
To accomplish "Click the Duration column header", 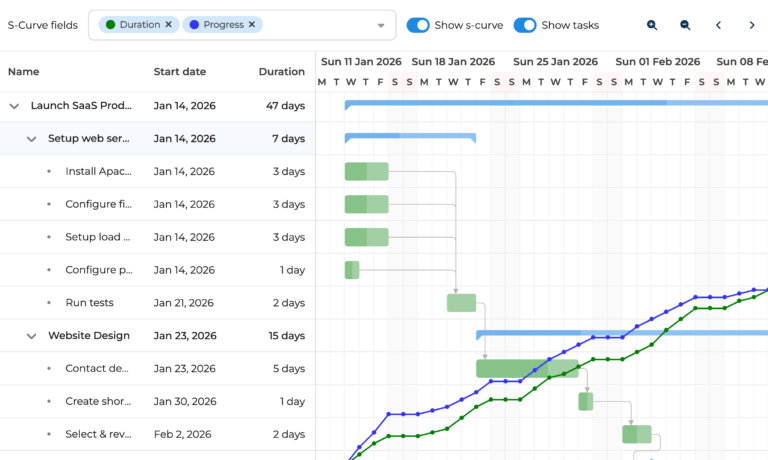I will 281,72.
